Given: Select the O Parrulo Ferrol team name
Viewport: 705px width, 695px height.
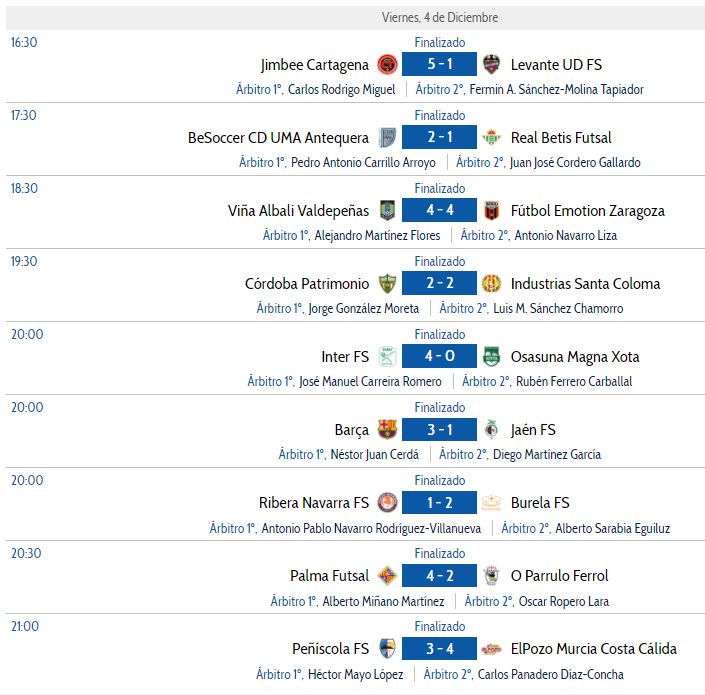Looking at the screenshot, I should (559, 576).
